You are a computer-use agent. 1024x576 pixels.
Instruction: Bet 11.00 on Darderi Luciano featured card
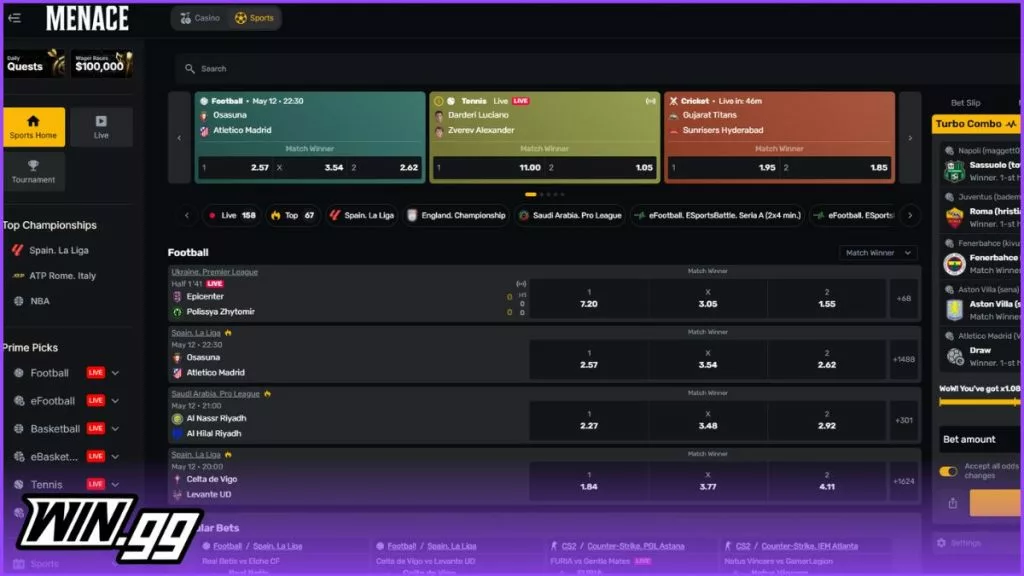(488, 168)
